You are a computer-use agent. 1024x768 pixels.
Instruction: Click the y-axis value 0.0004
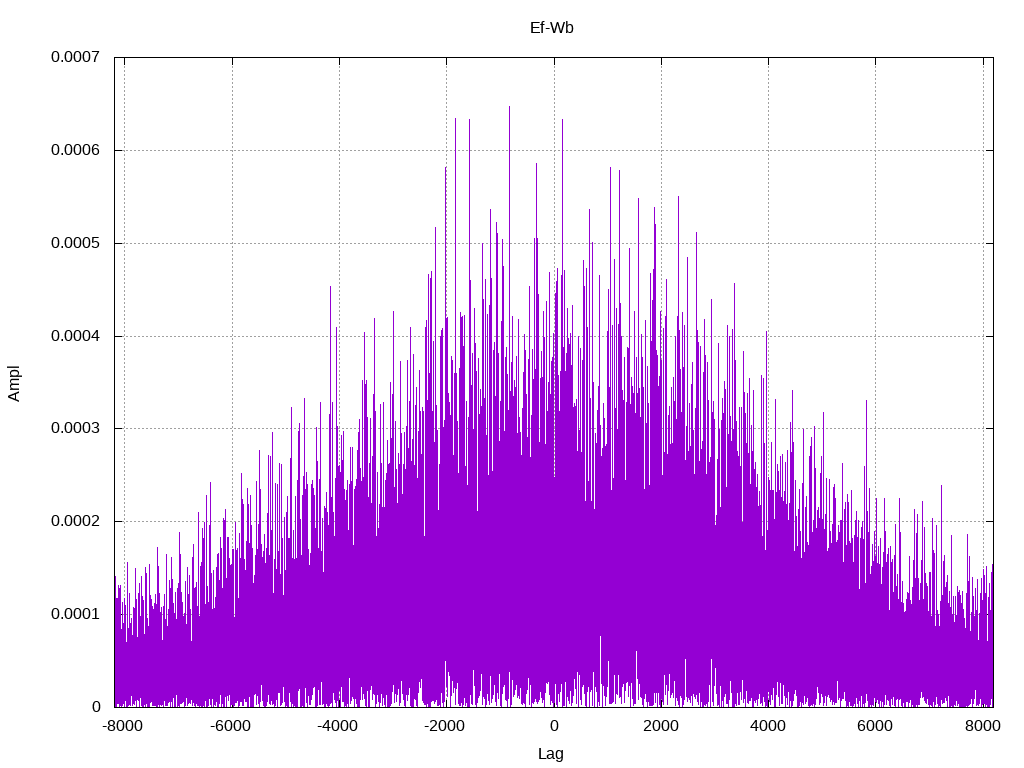[x=76, y=336]
